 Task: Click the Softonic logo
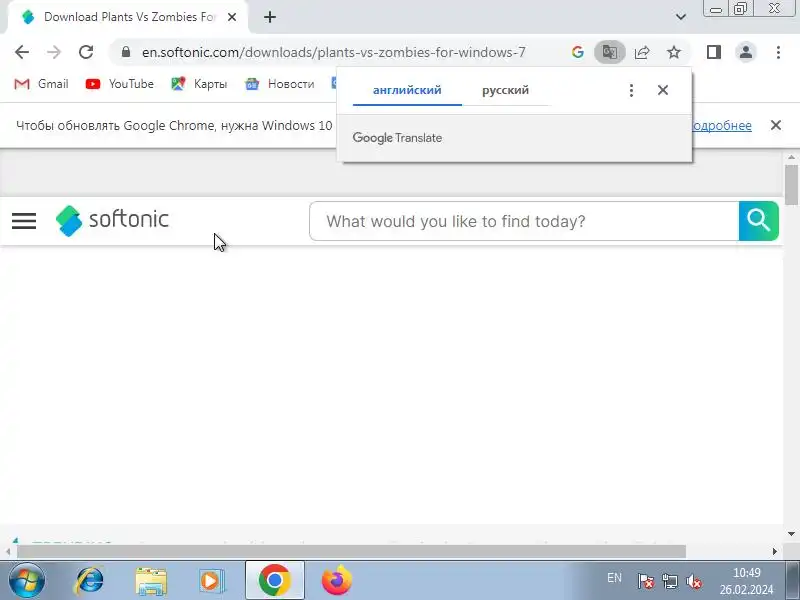112,220
